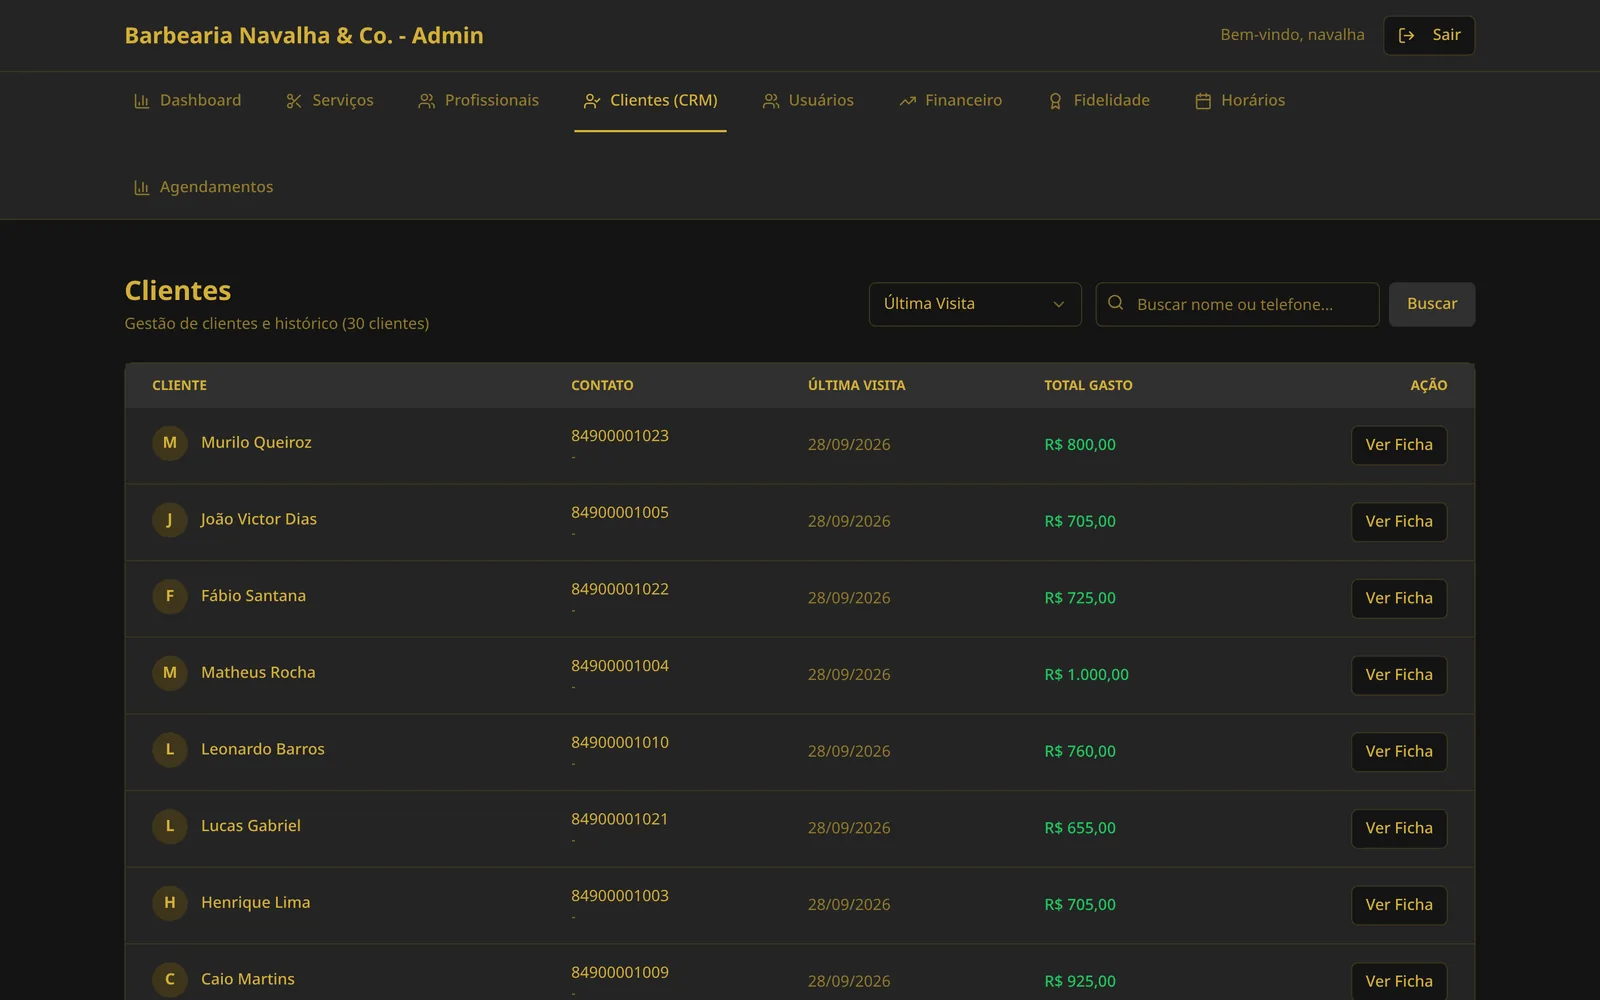Open the Última Visita sort dropdown
The width and height of the screenshot is (1600, 1000).
coord(975,304)
